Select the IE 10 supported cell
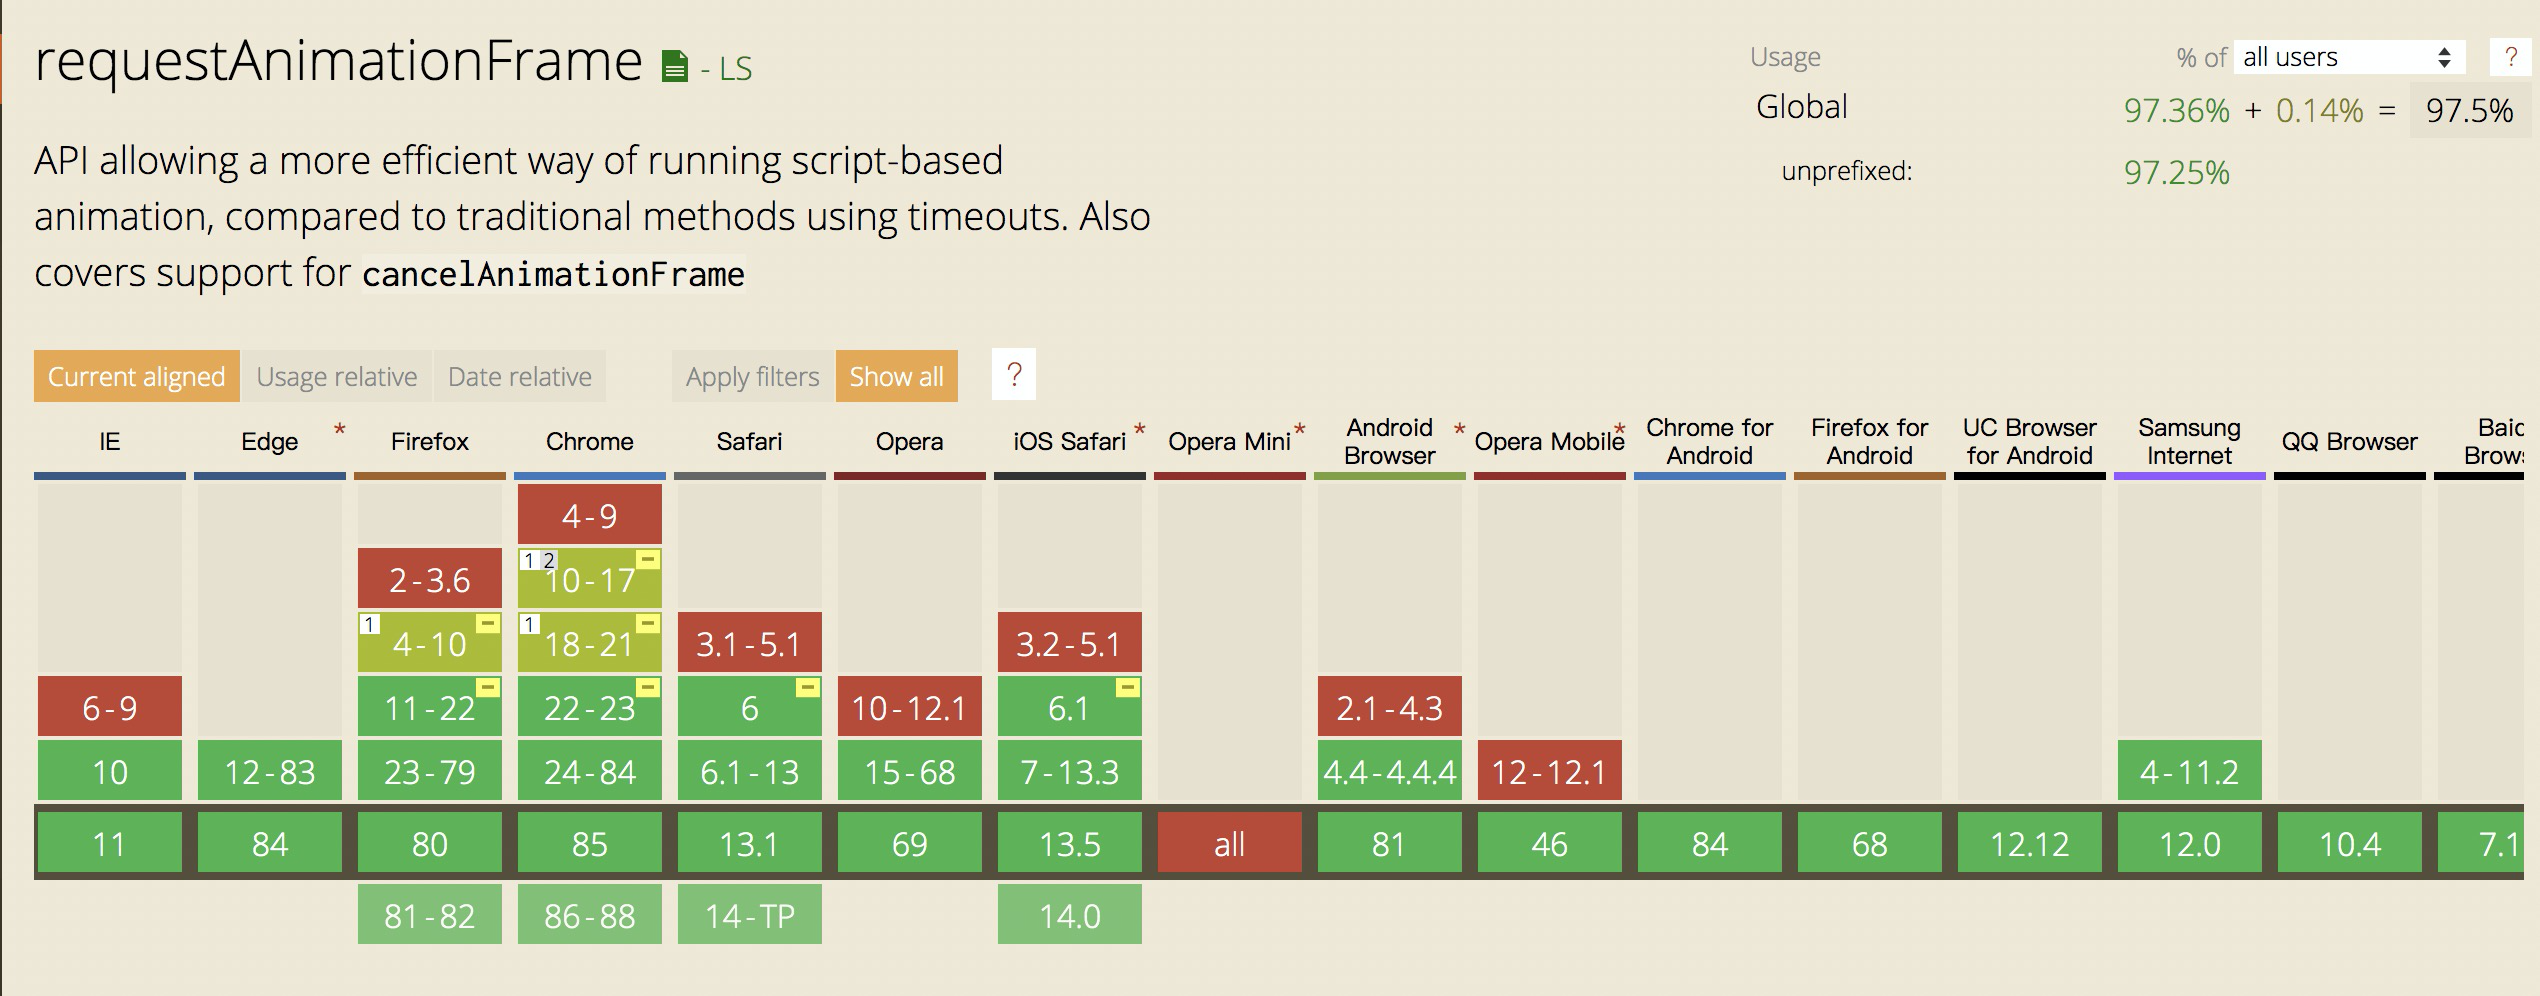This screenshot has width=2540, height=996. 110,771
